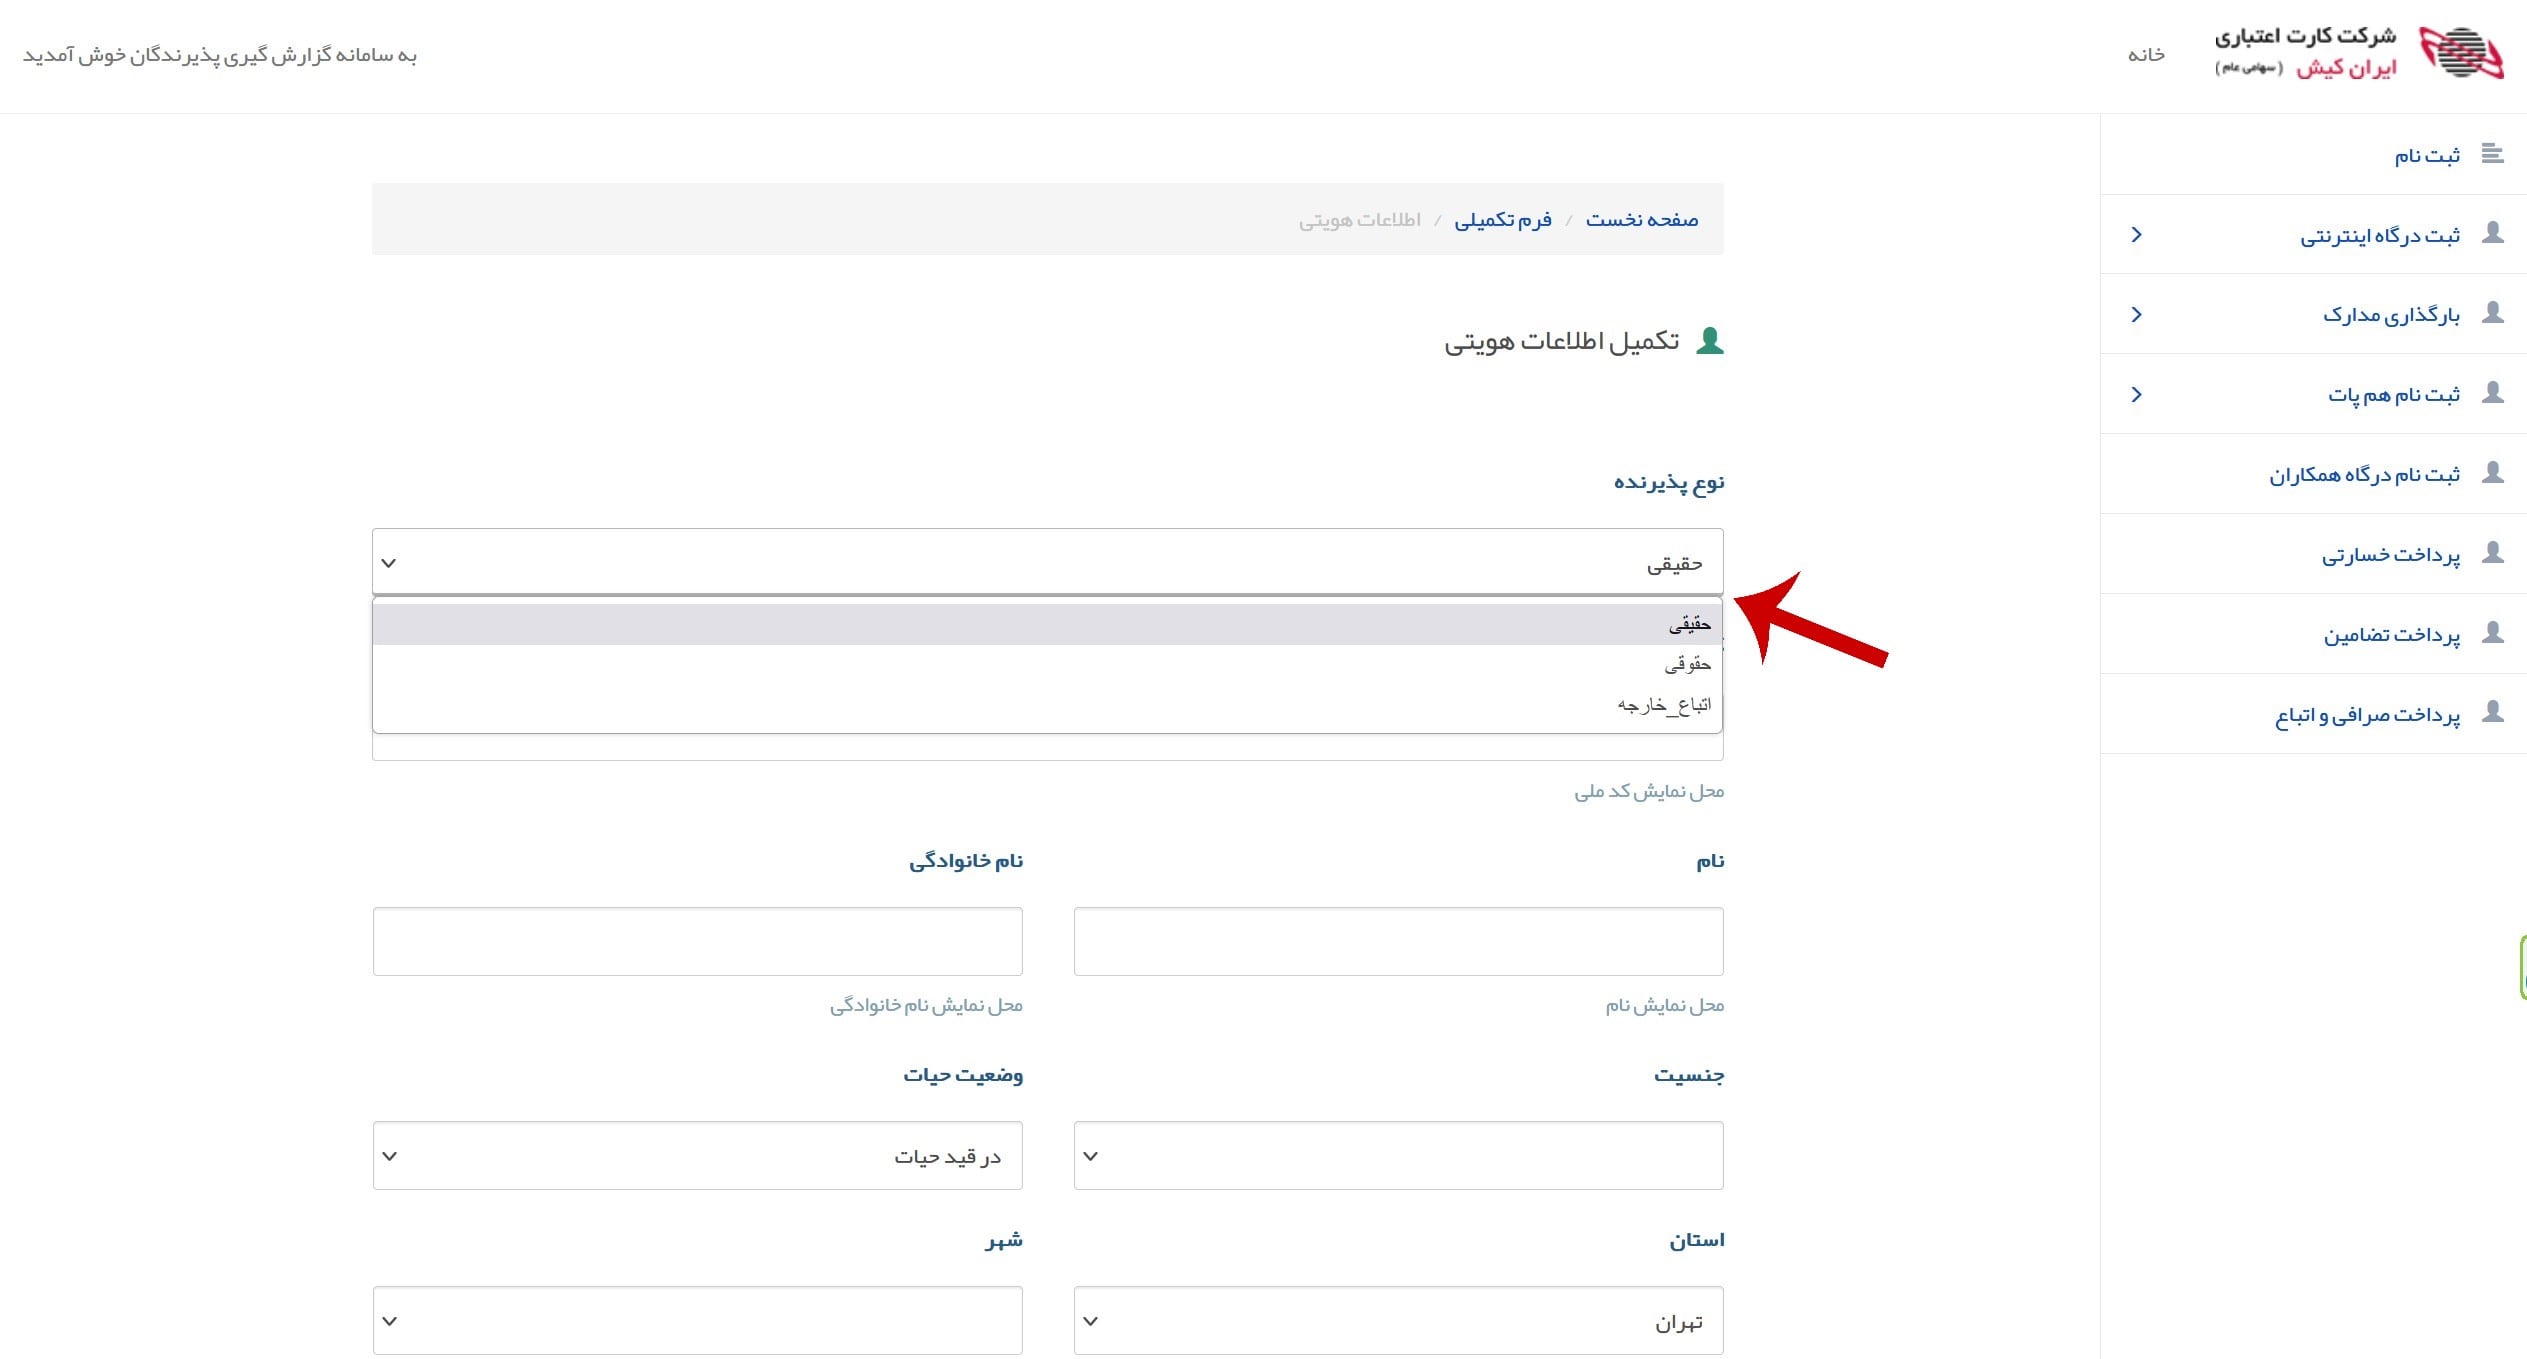Screen dimensions: 2527x1359
Task: Open the شهر dropdown
Action: click(697, 1320)
